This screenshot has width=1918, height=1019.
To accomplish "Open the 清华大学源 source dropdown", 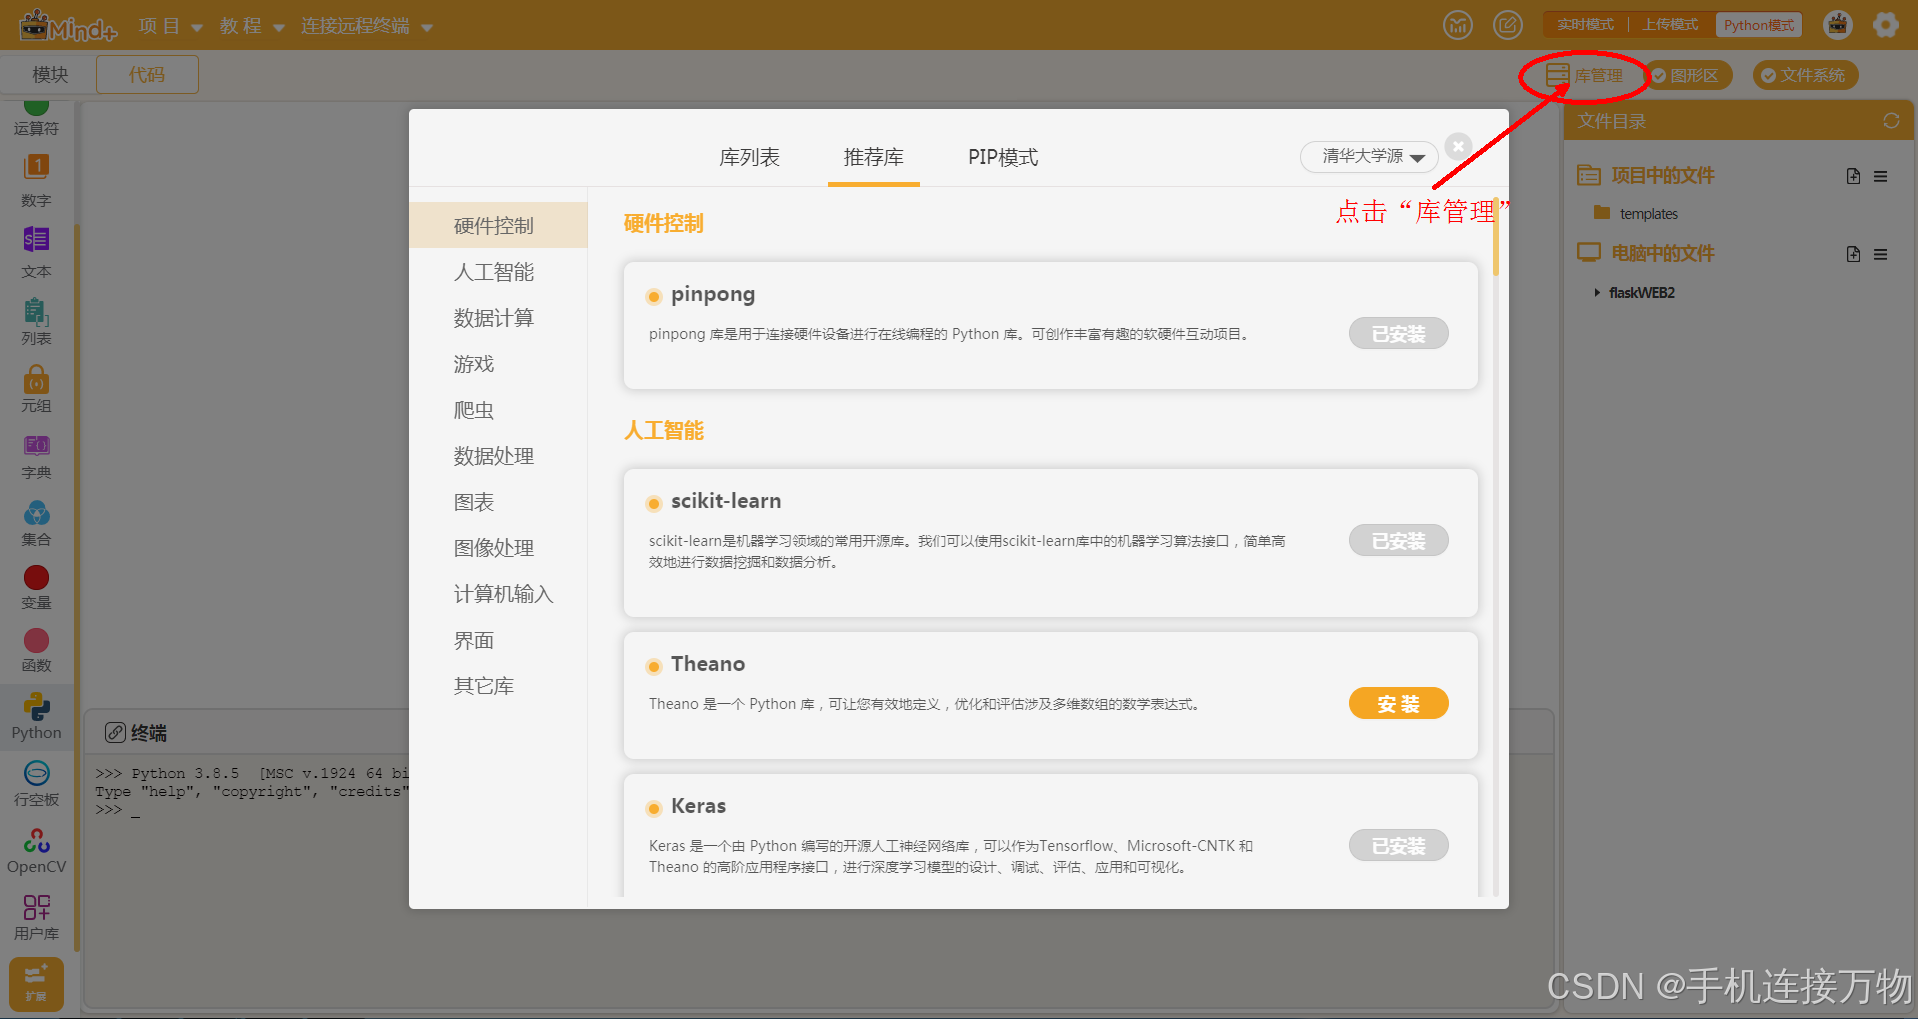I will pyautogui.click(x=1368, y=157).
